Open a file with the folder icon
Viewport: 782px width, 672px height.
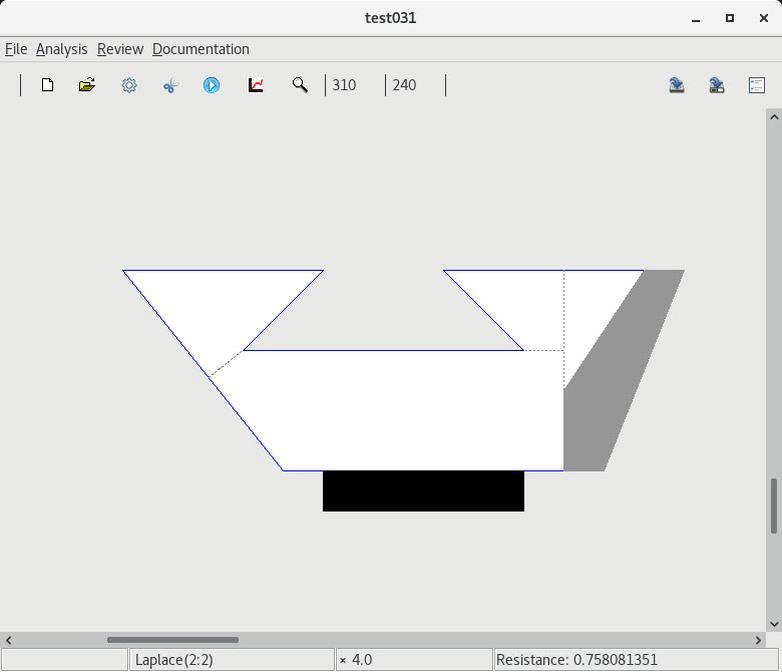87,85
